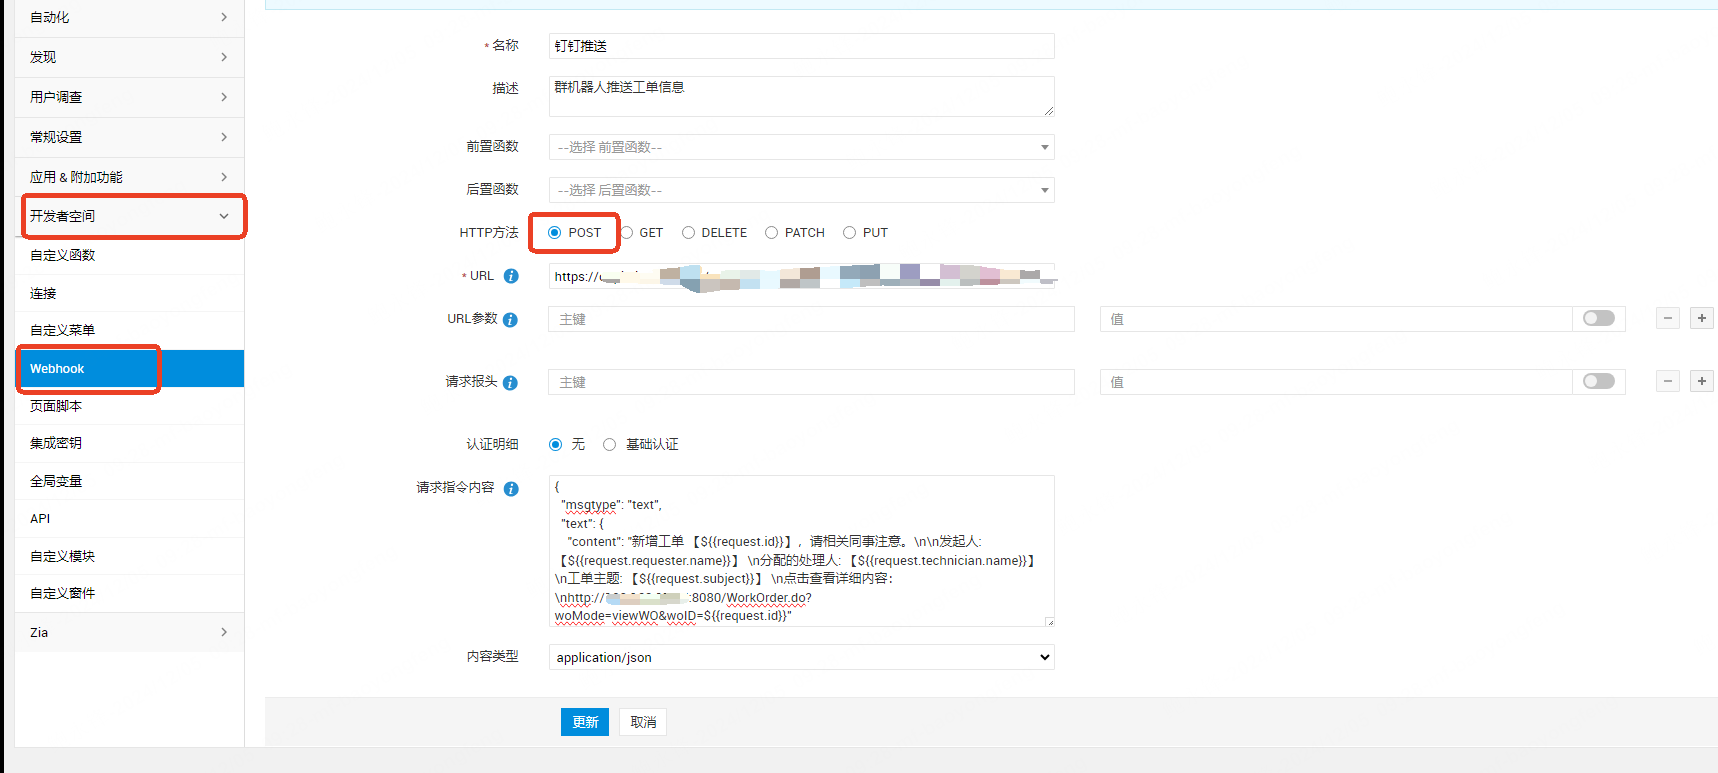Open 自定义函数 in the sidebar
This screenshot has width=1718, height=773.
pos(129,256)
